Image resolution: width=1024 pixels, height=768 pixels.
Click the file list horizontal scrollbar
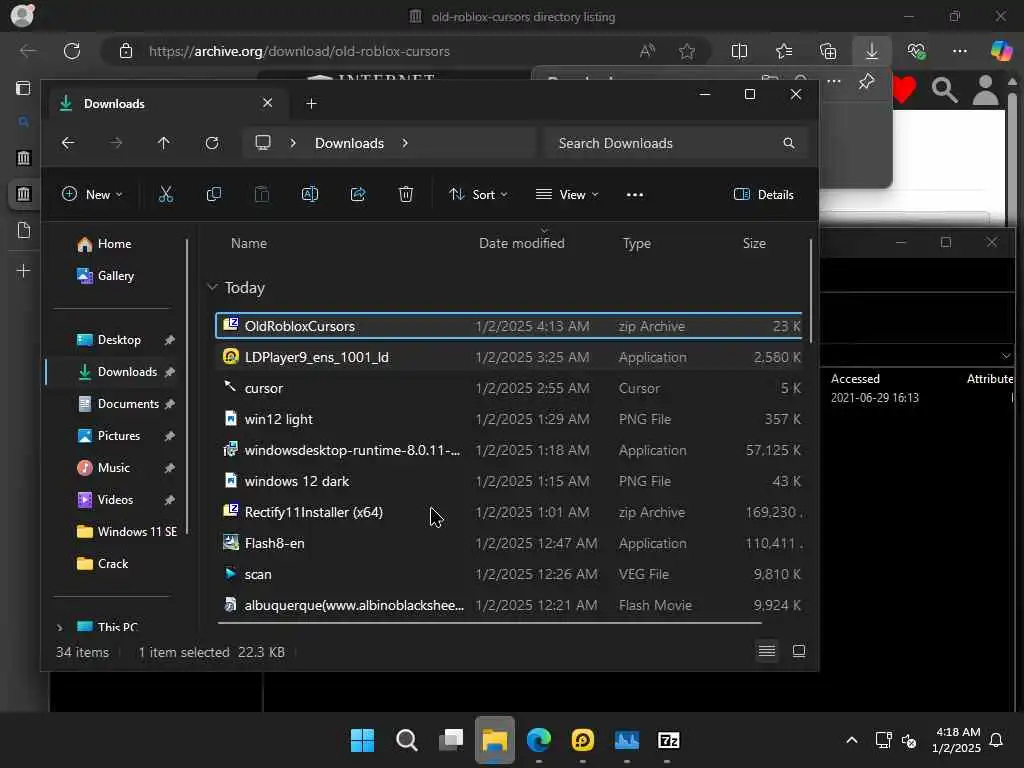490,622
